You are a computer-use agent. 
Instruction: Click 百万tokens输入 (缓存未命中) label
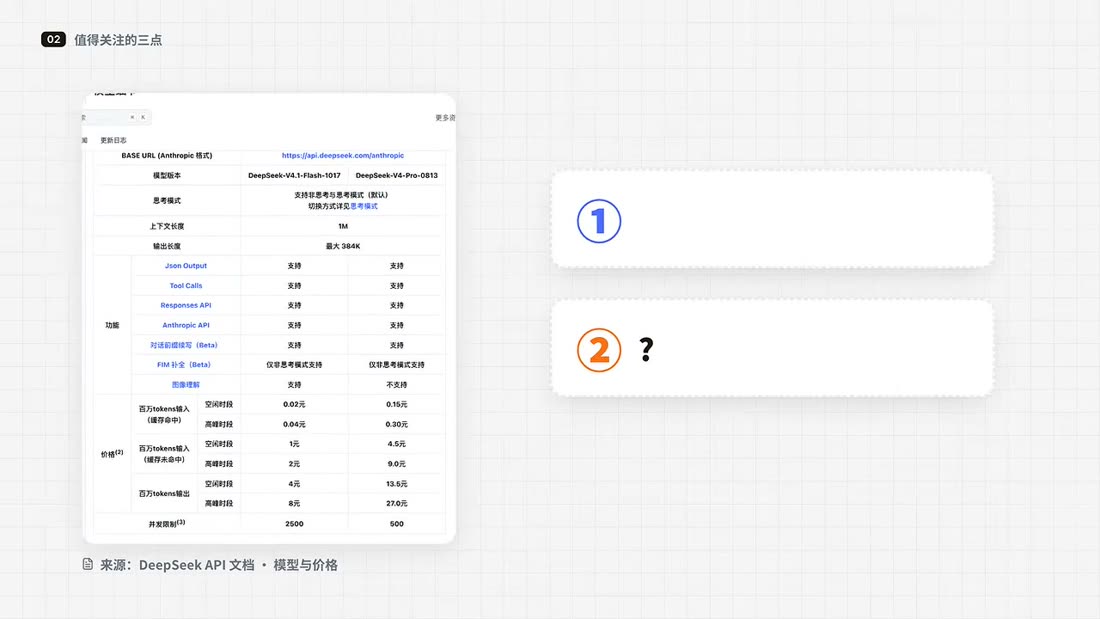164,454
